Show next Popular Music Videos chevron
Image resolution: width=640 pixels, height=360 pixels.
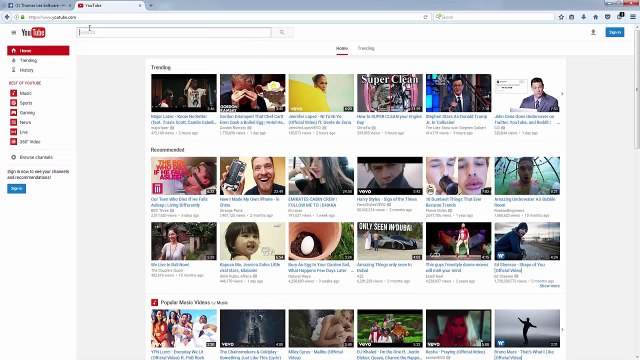[x=562, y=329]
